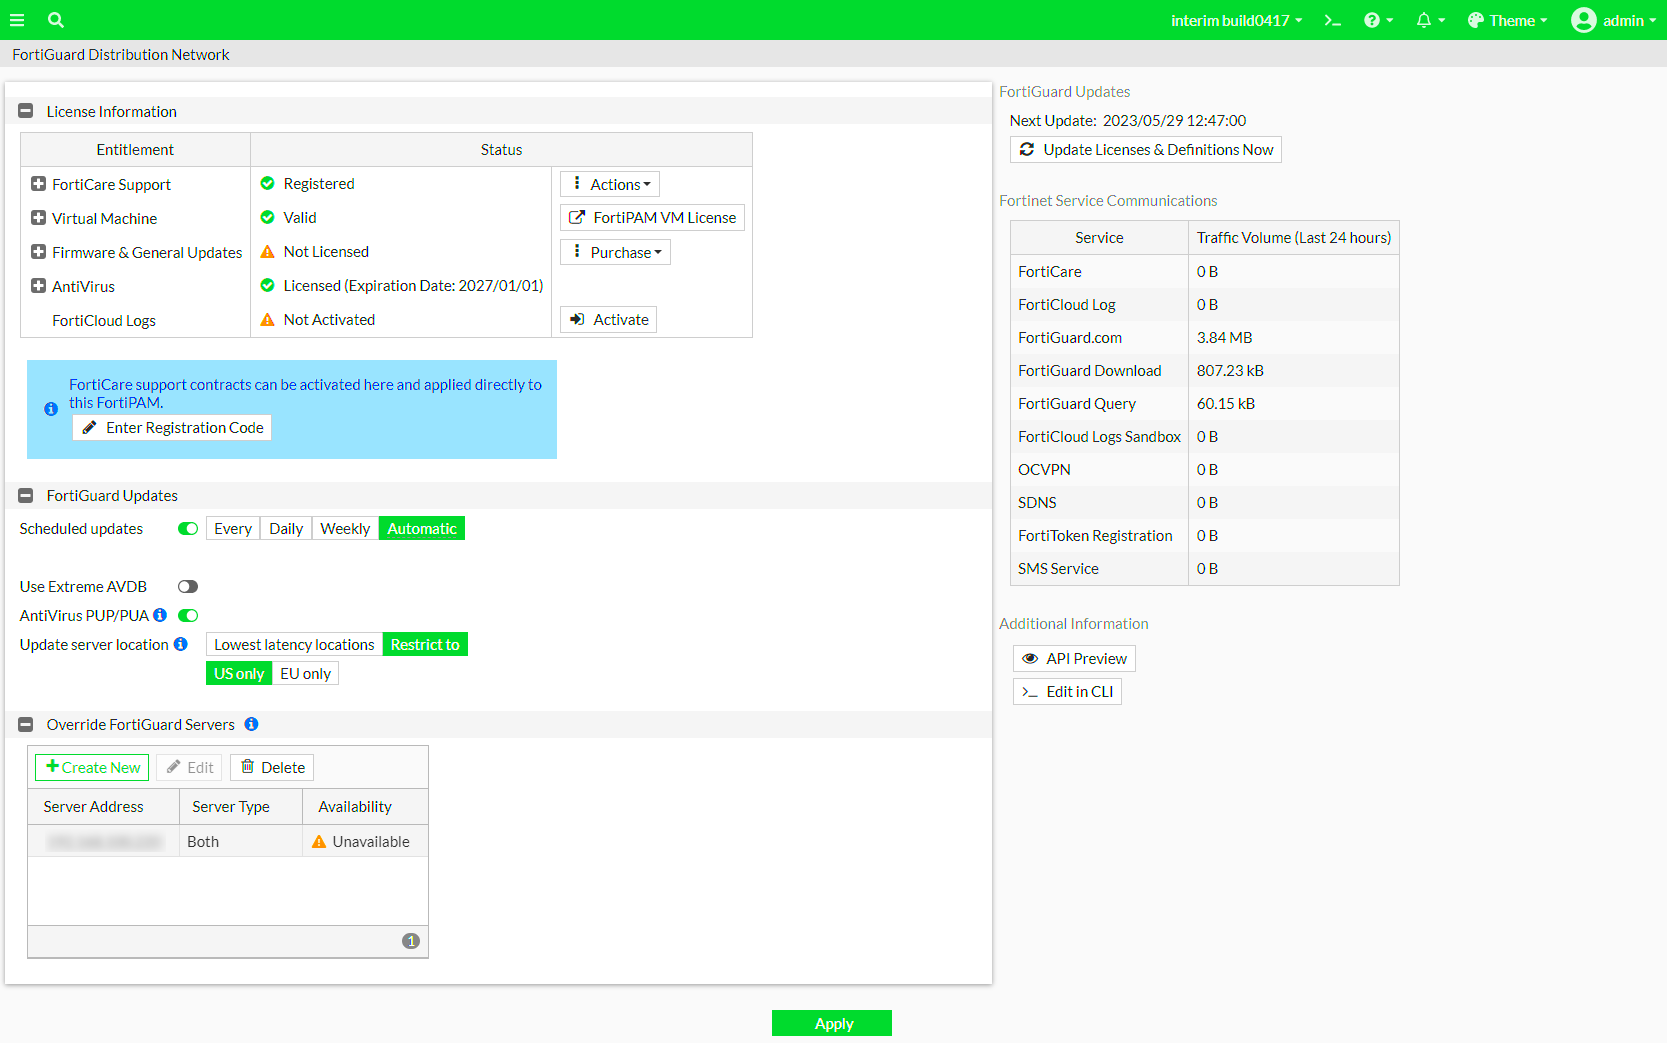Open interim build0417 dropdown

coord(1237,20)
